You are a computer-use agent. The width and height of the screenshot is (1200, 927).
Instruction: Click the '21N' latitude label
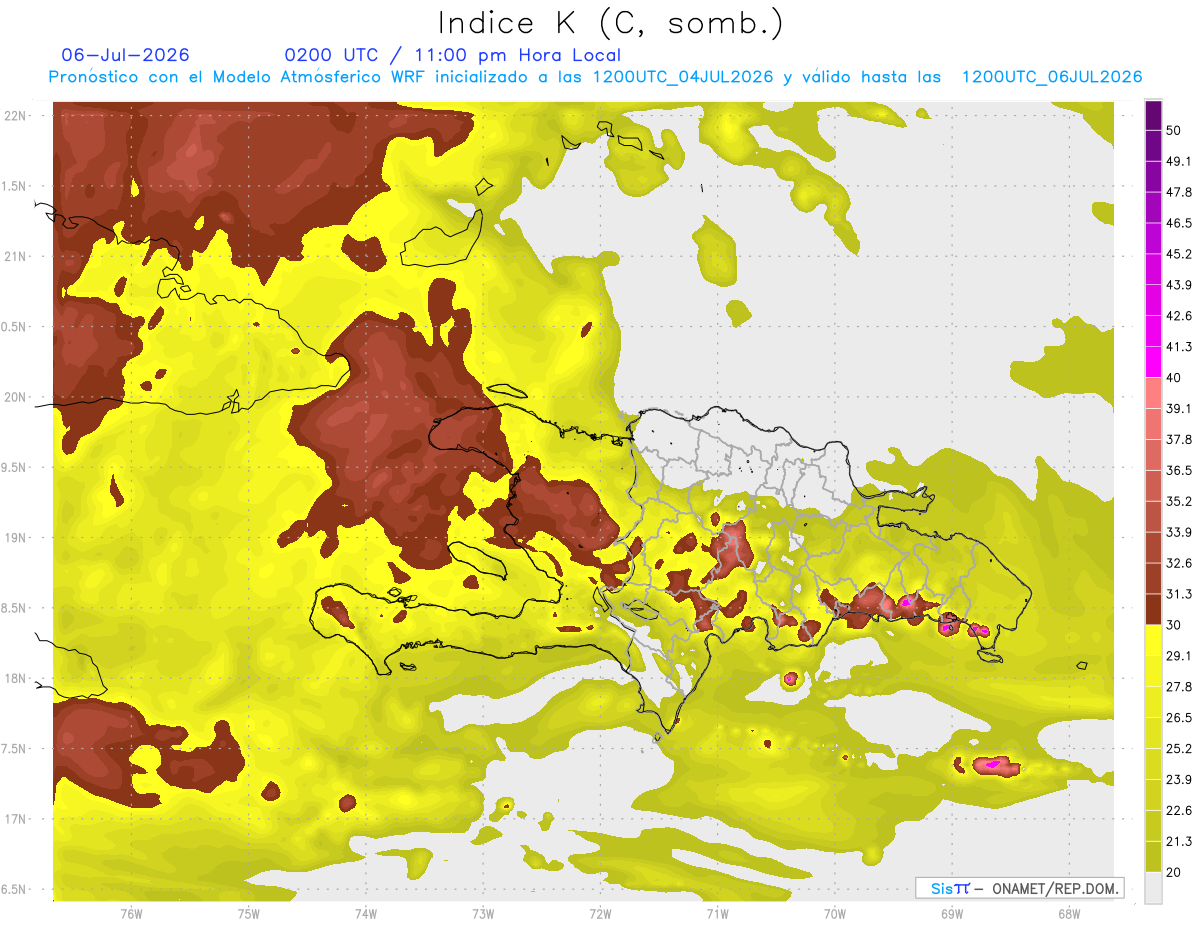17,256
